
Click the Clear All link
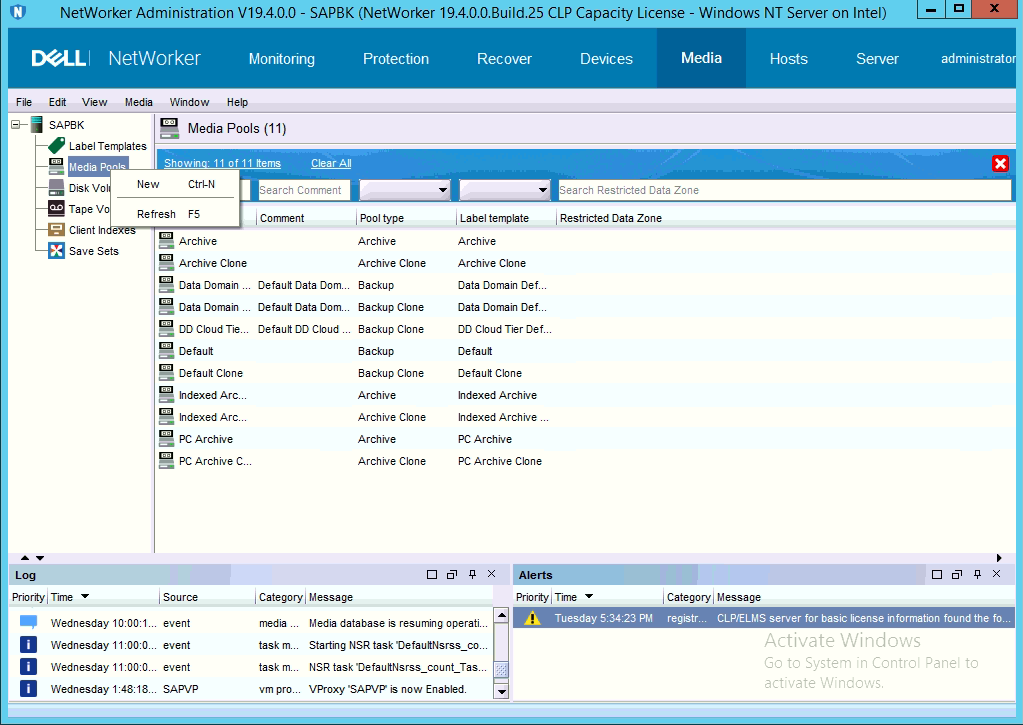(x=331, y=163)
